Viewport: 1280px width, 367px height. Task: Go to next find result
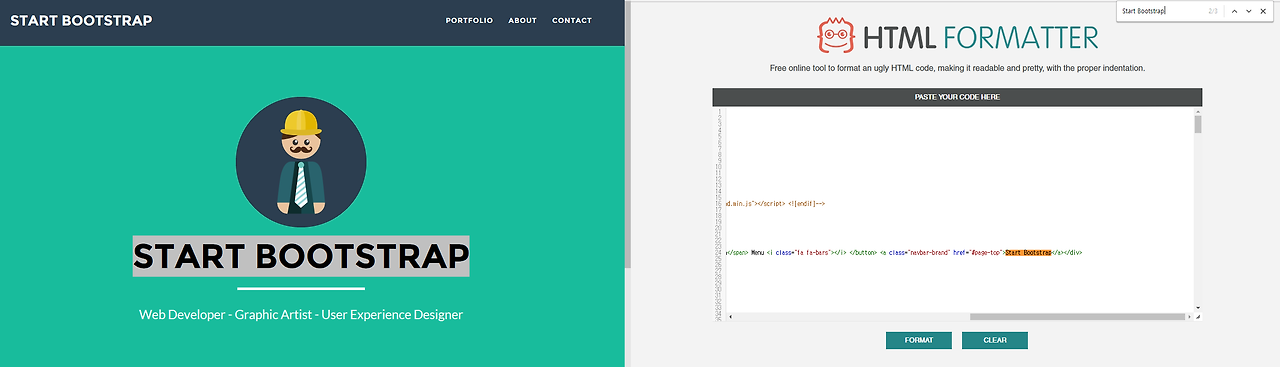(1249, 11)
